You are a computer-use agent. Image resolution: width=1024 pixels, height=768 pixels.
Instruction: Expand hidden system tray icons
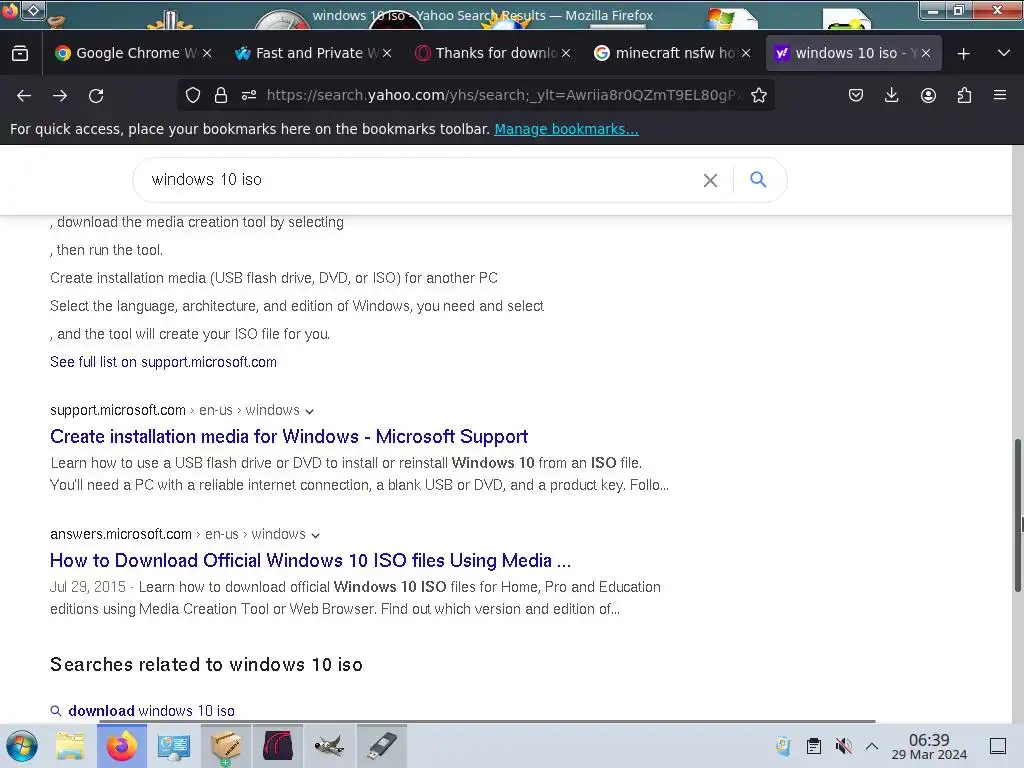872,746
